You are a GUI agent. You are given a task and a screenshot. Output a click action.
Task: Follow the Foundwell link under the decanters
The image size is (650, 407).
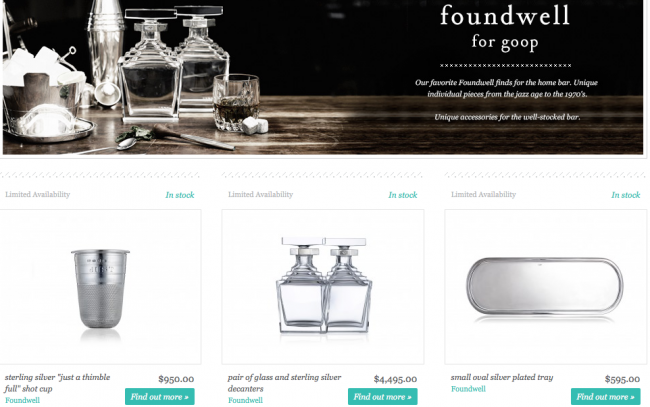click(245, 400)
